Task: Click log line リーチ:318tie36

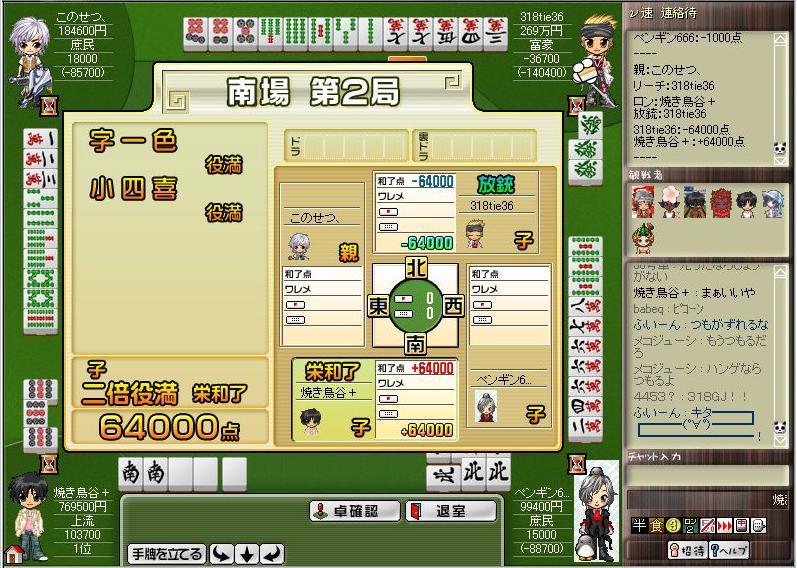Action: click(673, 85)
